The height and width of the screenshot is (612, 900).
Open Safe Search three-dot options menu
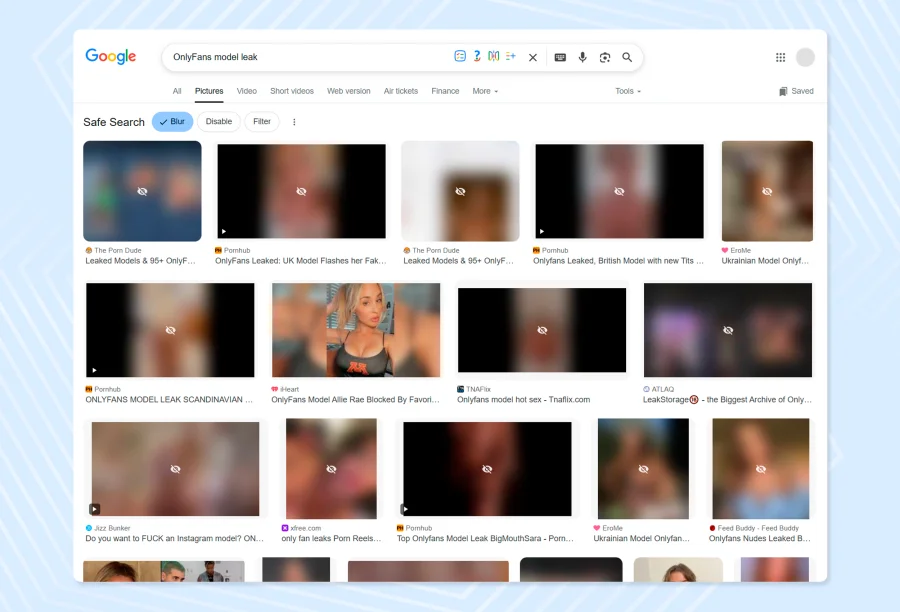coord(294,122)
